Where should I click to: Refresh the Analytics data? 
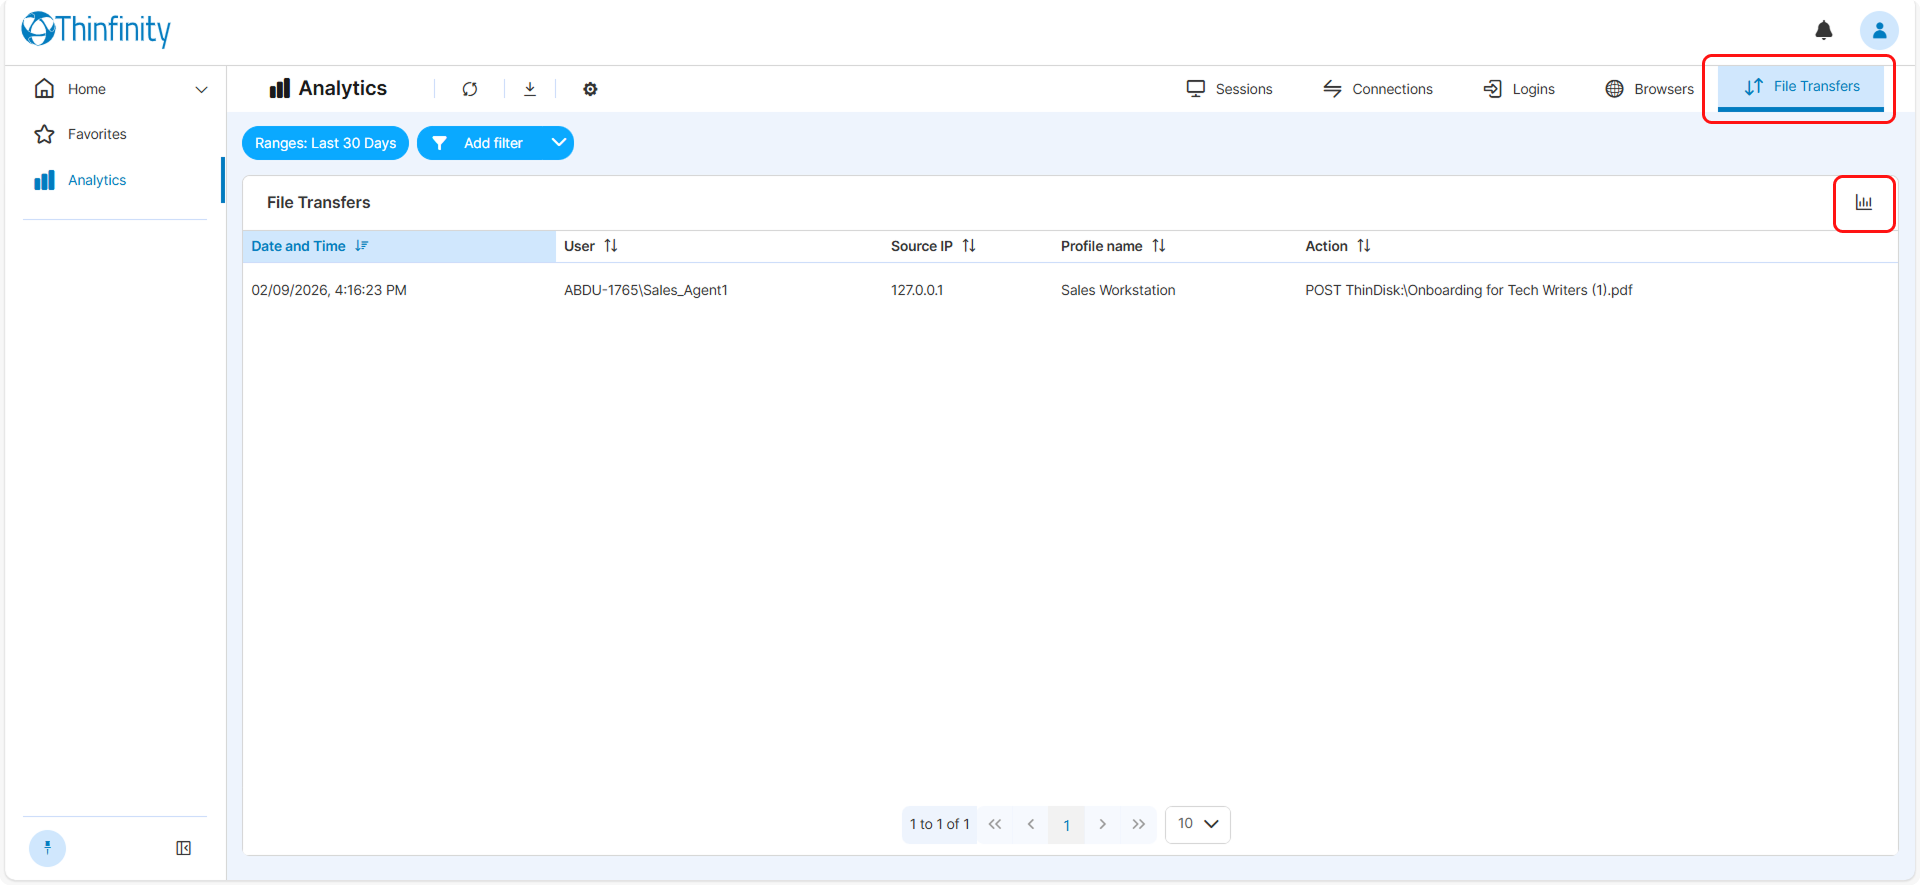tap(470, 89)
